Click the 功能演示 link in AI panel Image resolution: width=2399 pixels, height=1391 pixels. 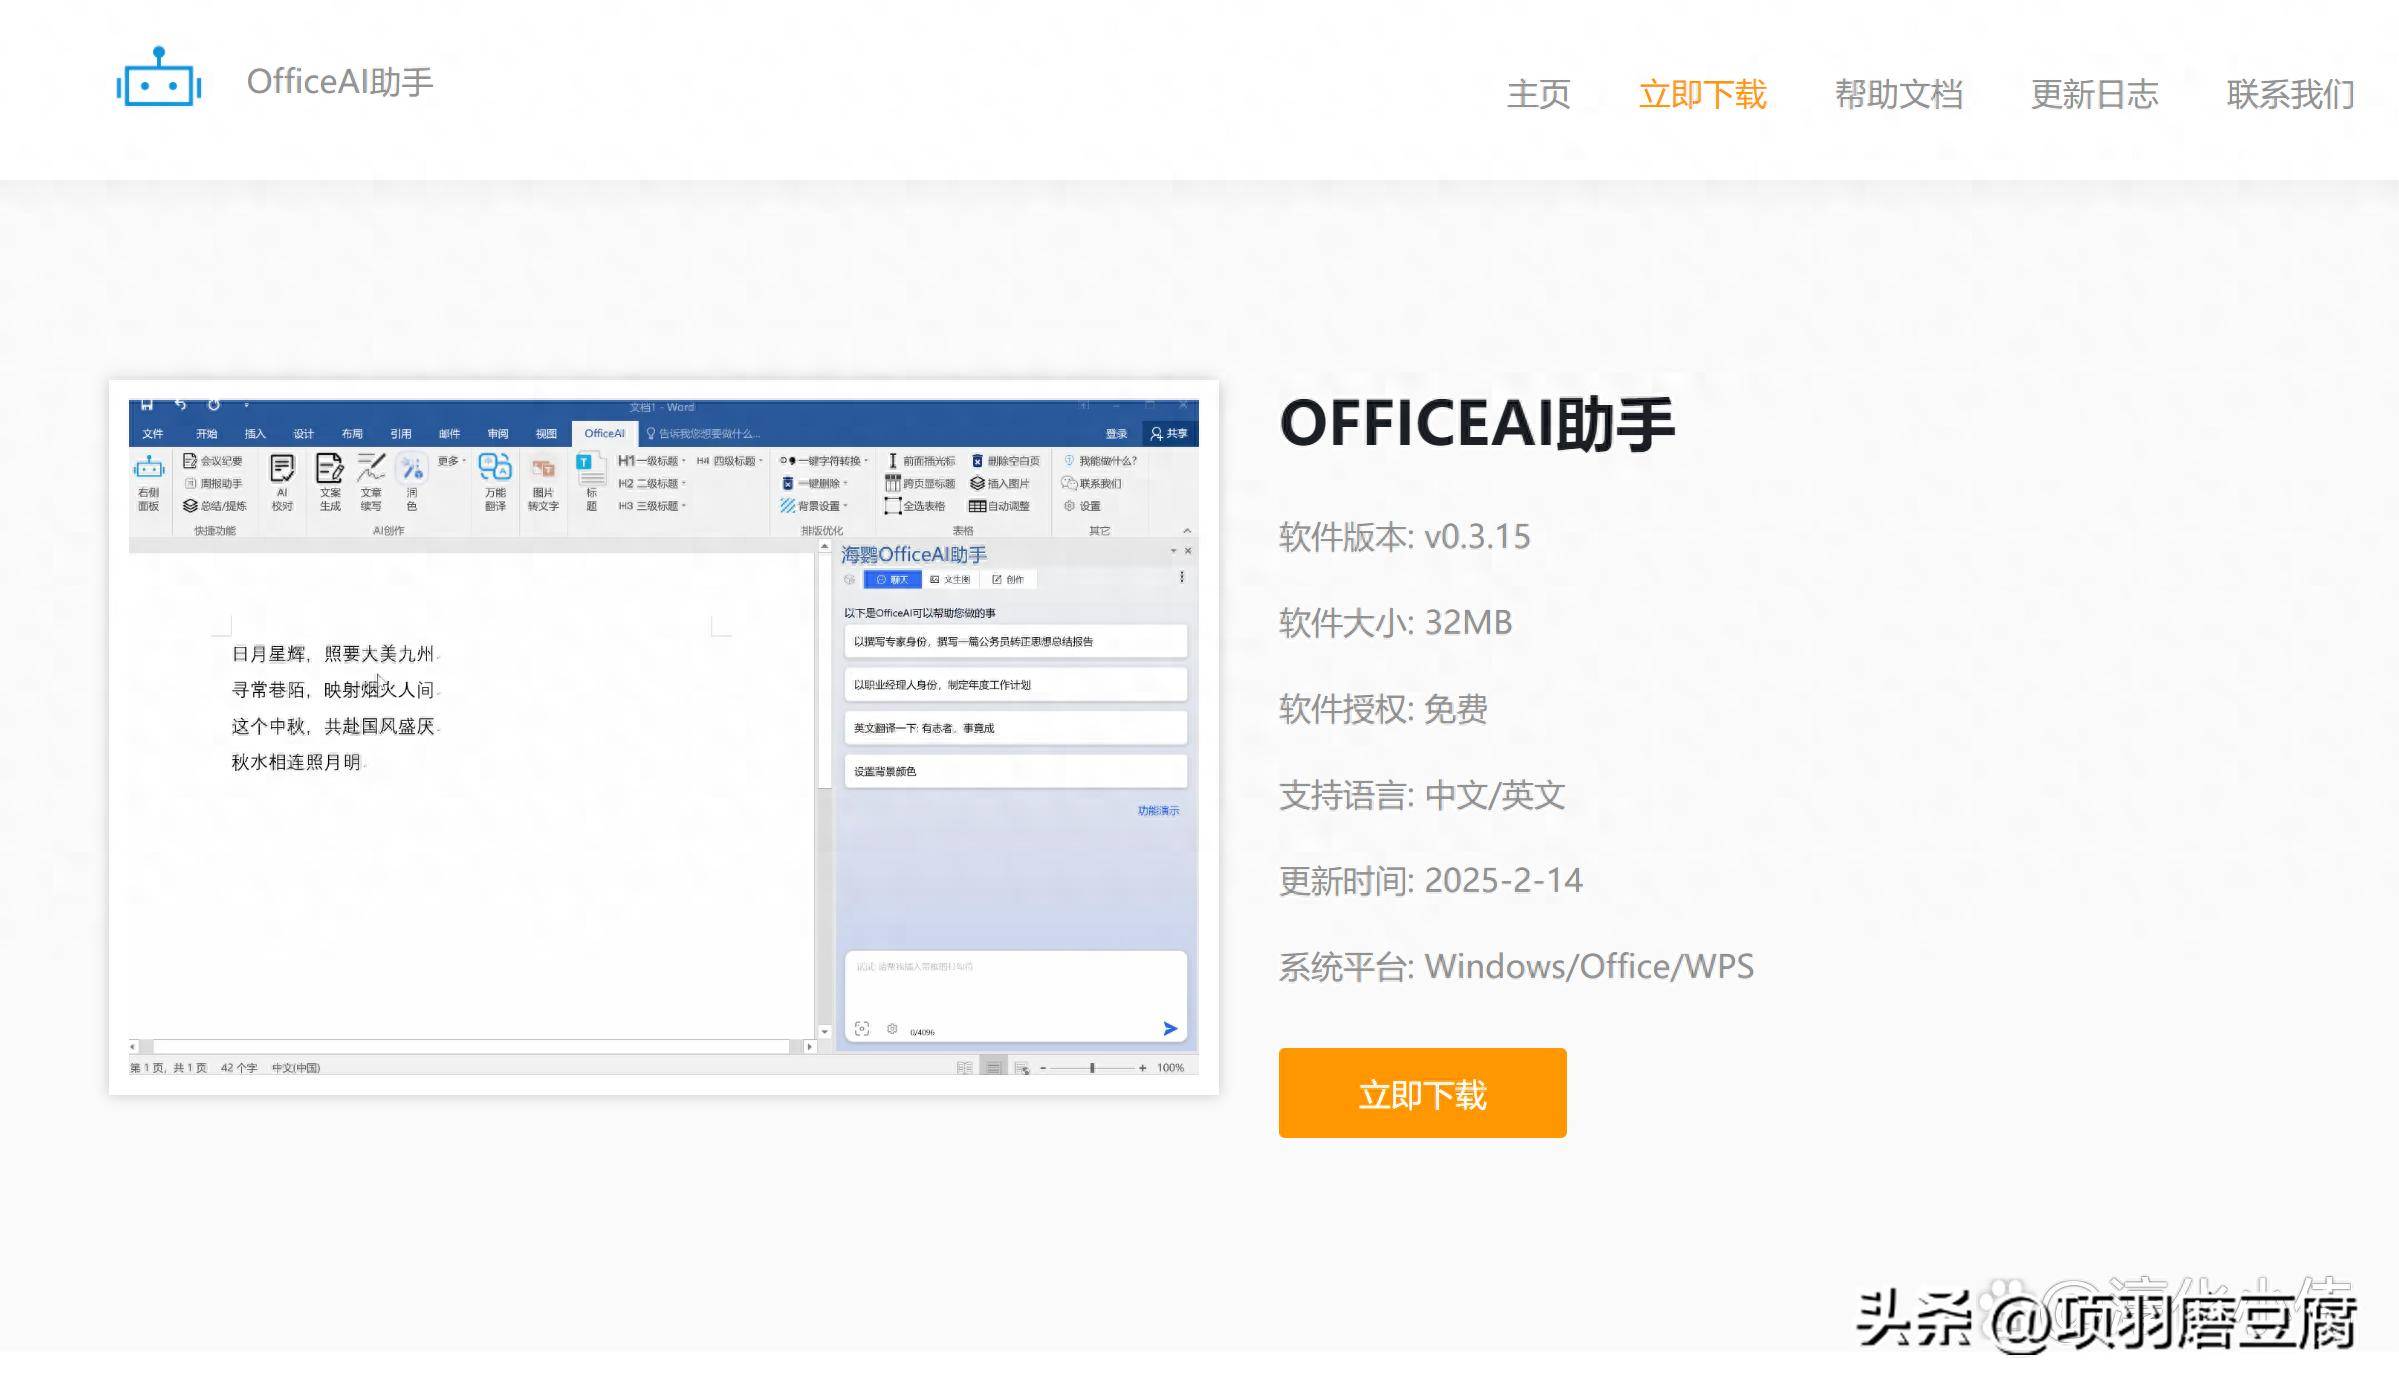[x=1158, y=811]
